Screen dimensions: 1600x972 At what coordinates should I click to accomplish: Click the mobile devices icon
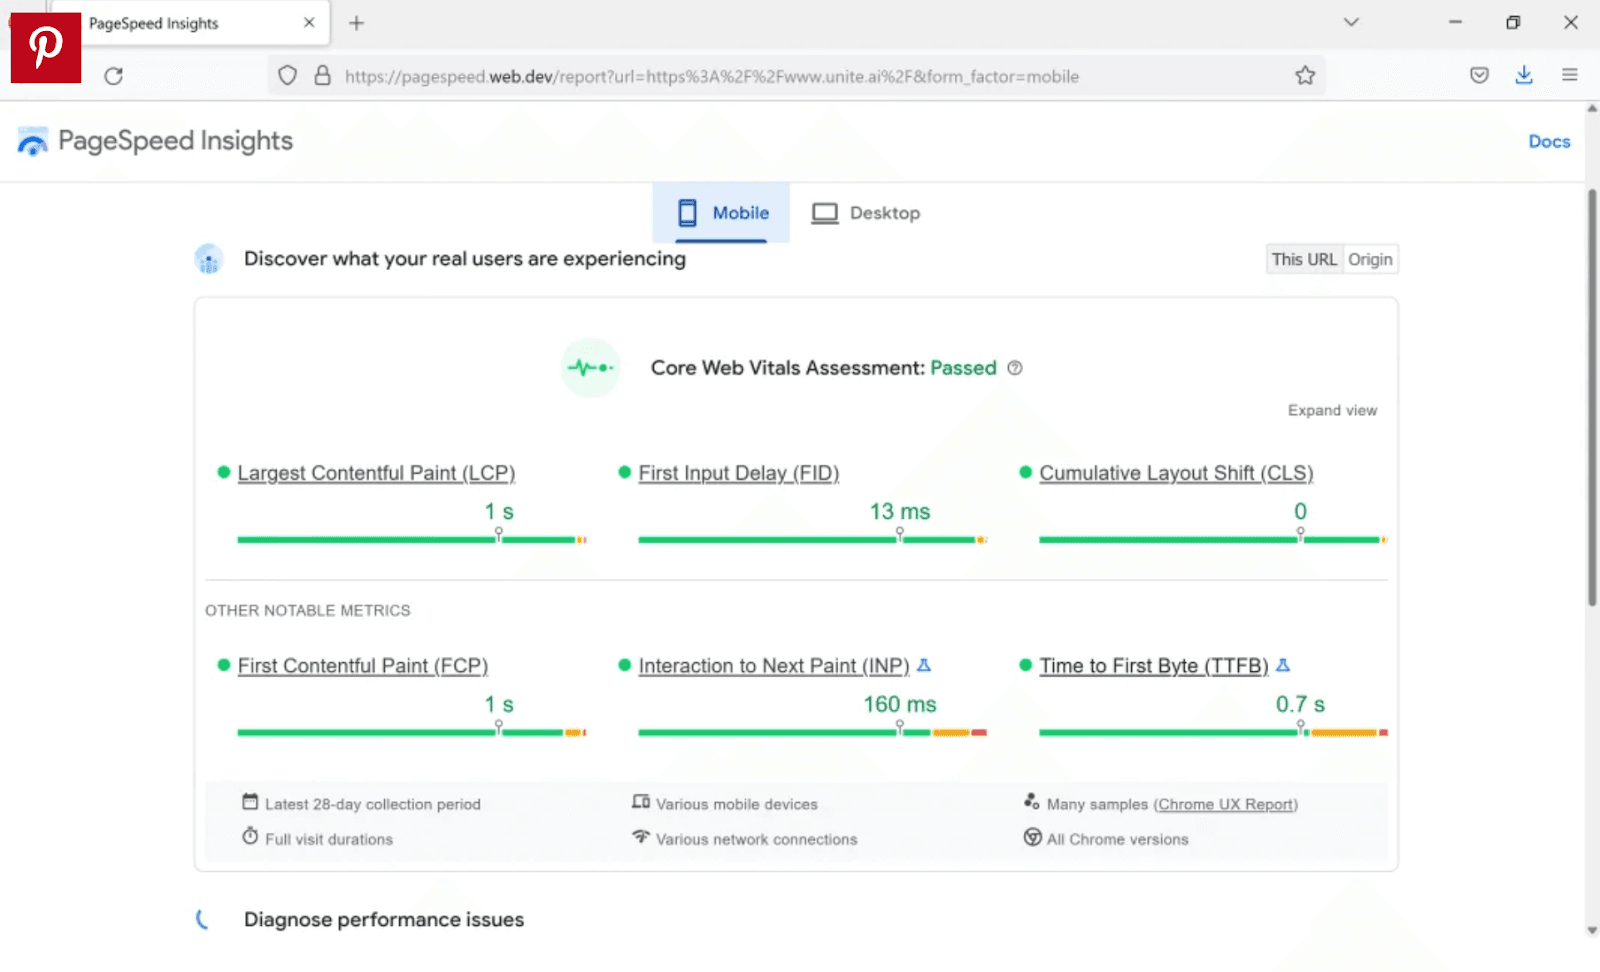[641, 802]
